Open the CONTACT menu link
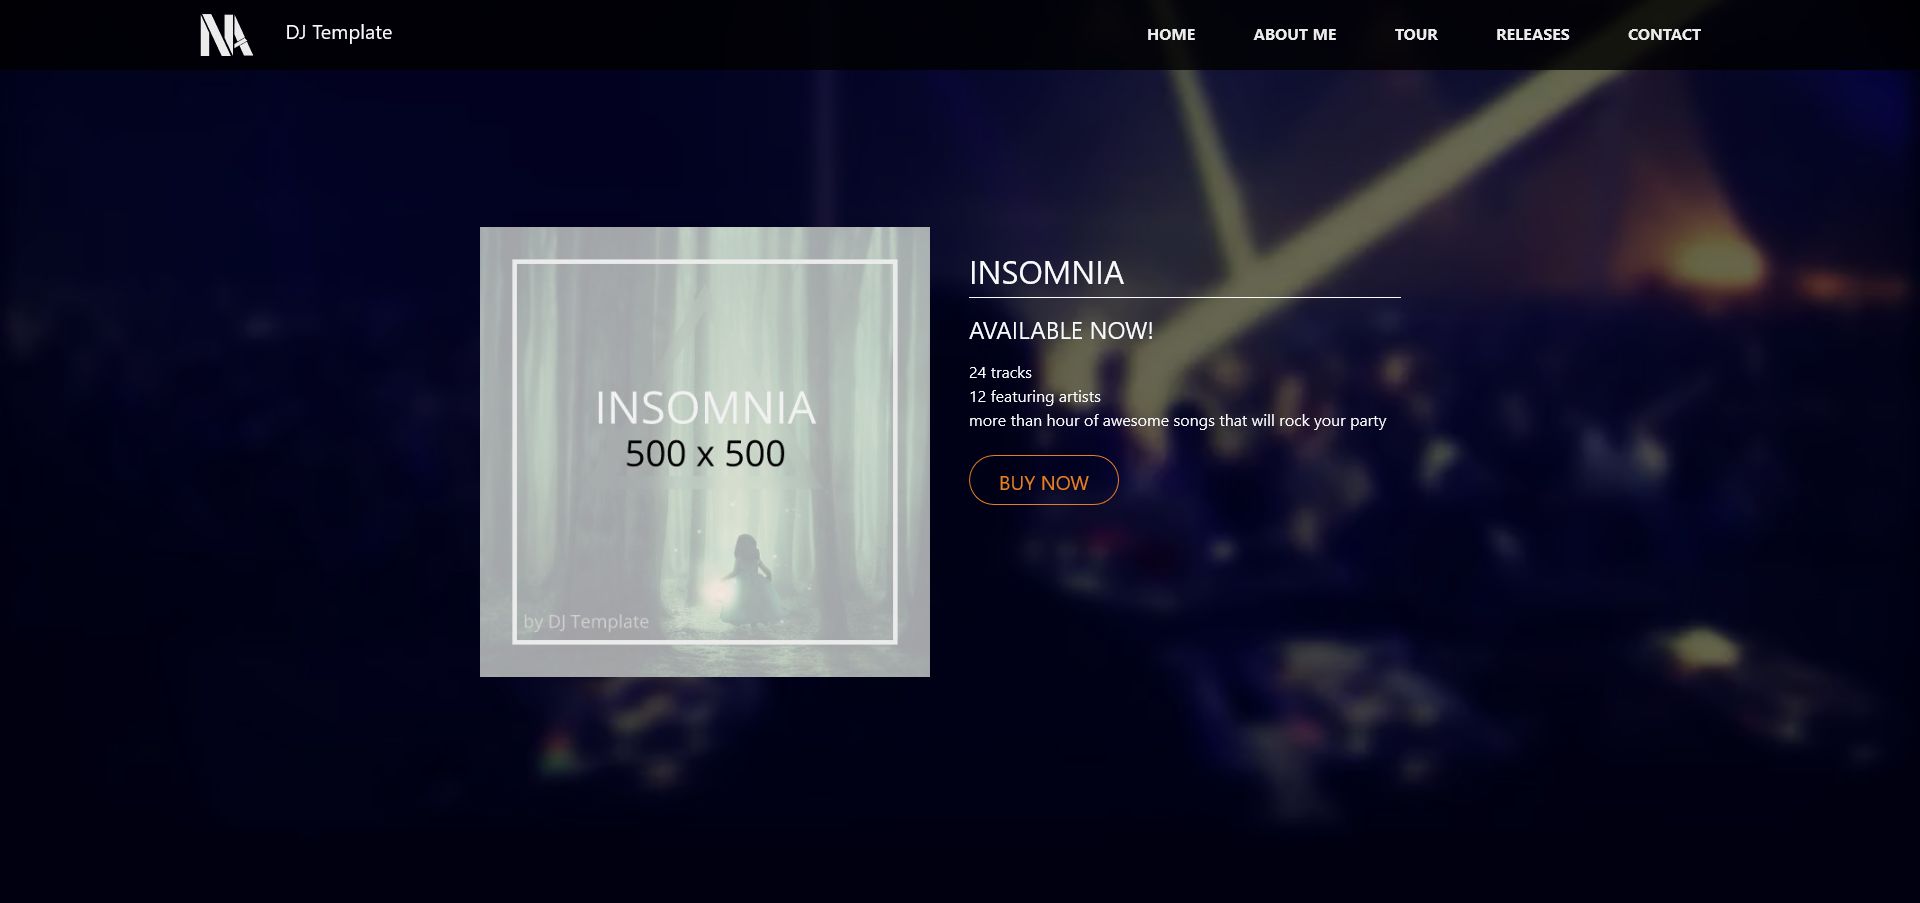The image size is (1920, 903). pos(1664,34)
